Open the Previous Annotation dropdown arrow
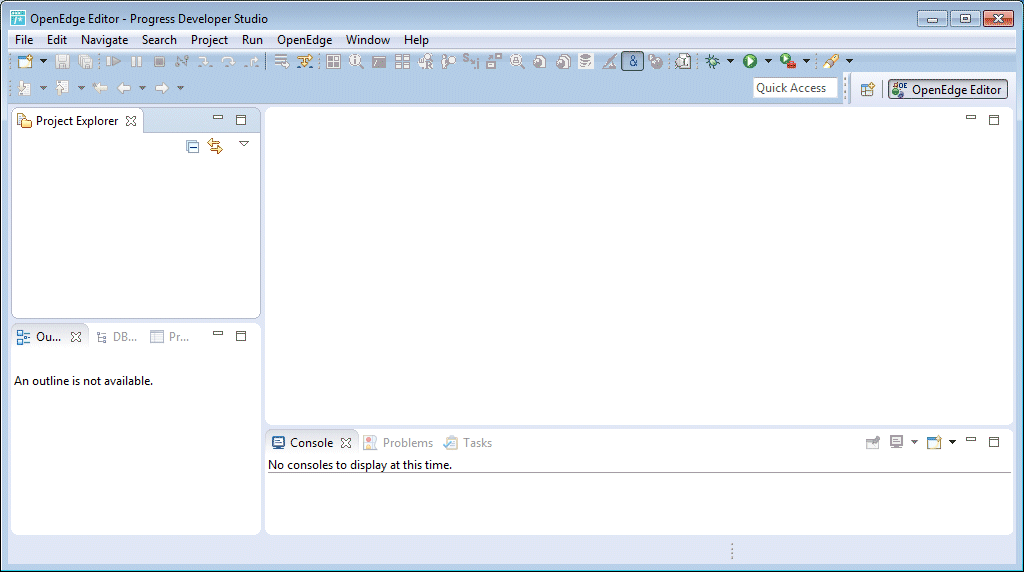 [x=81, y=87]
